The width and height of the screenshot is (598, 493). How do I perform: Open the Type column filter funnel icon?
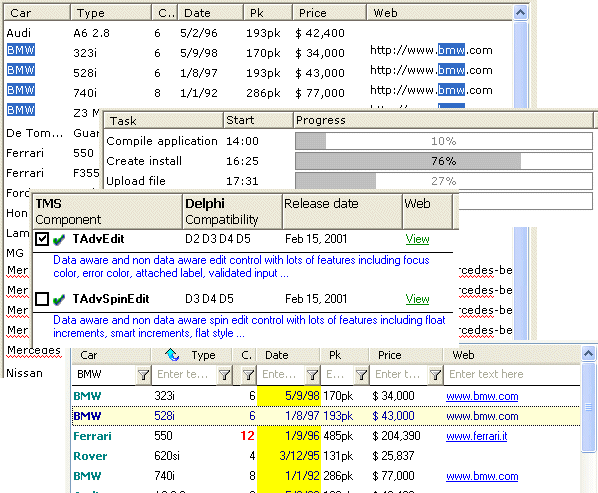click(x=224, y=375)
